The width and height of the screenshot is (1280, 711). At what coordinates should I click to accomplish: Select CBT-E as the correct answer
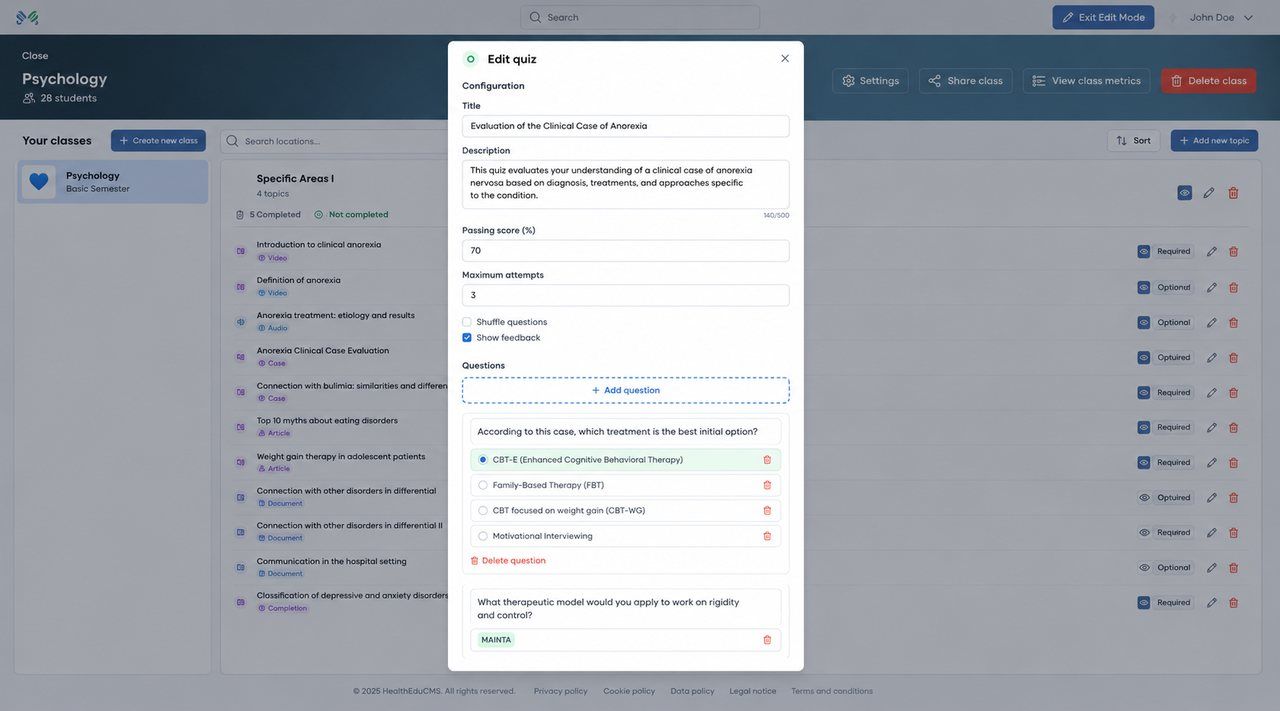(x=483, y=460)
